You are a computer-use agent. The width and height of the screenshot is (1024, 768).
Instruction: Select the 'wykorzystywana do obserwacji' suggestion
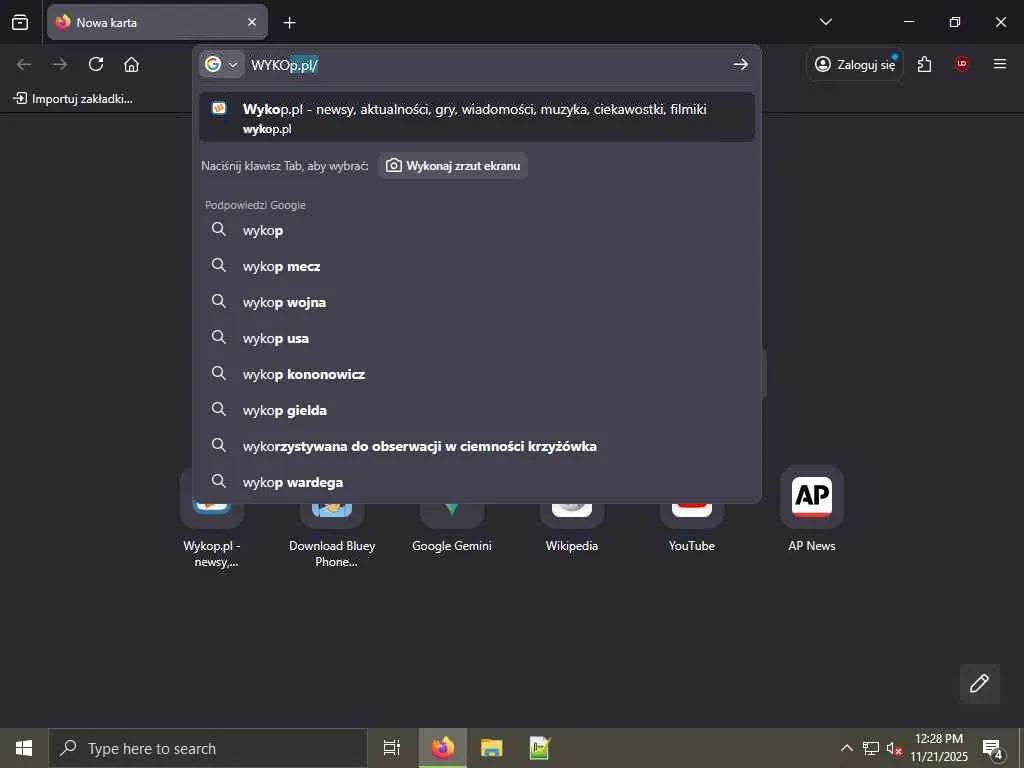[477, 446]
